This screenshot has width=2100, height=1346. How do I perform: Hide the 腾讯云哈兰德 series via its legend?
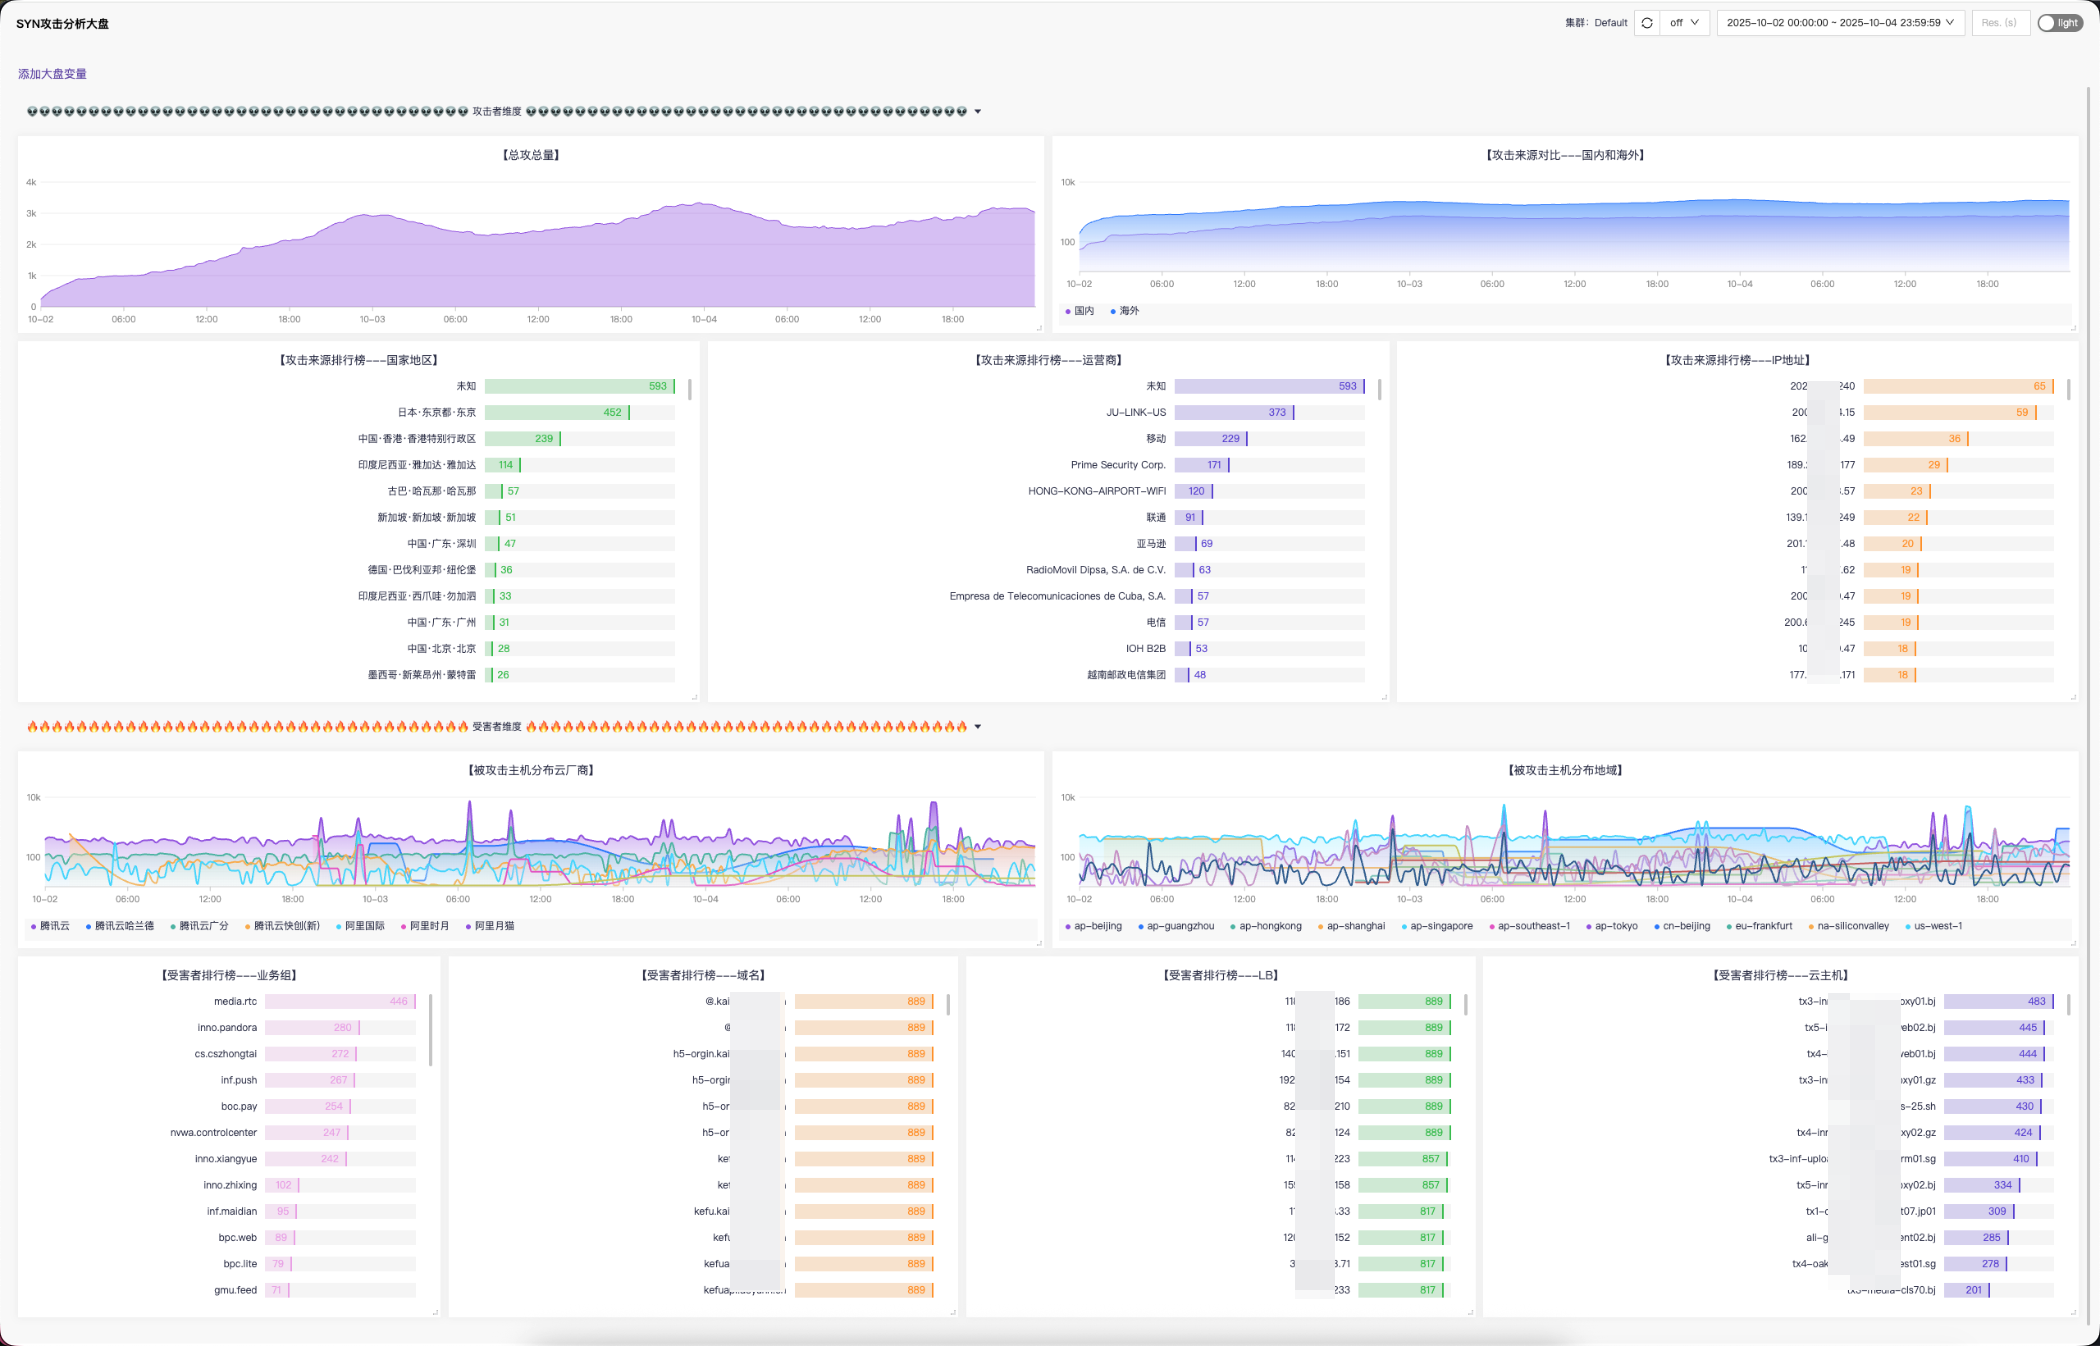coord(119,926)
